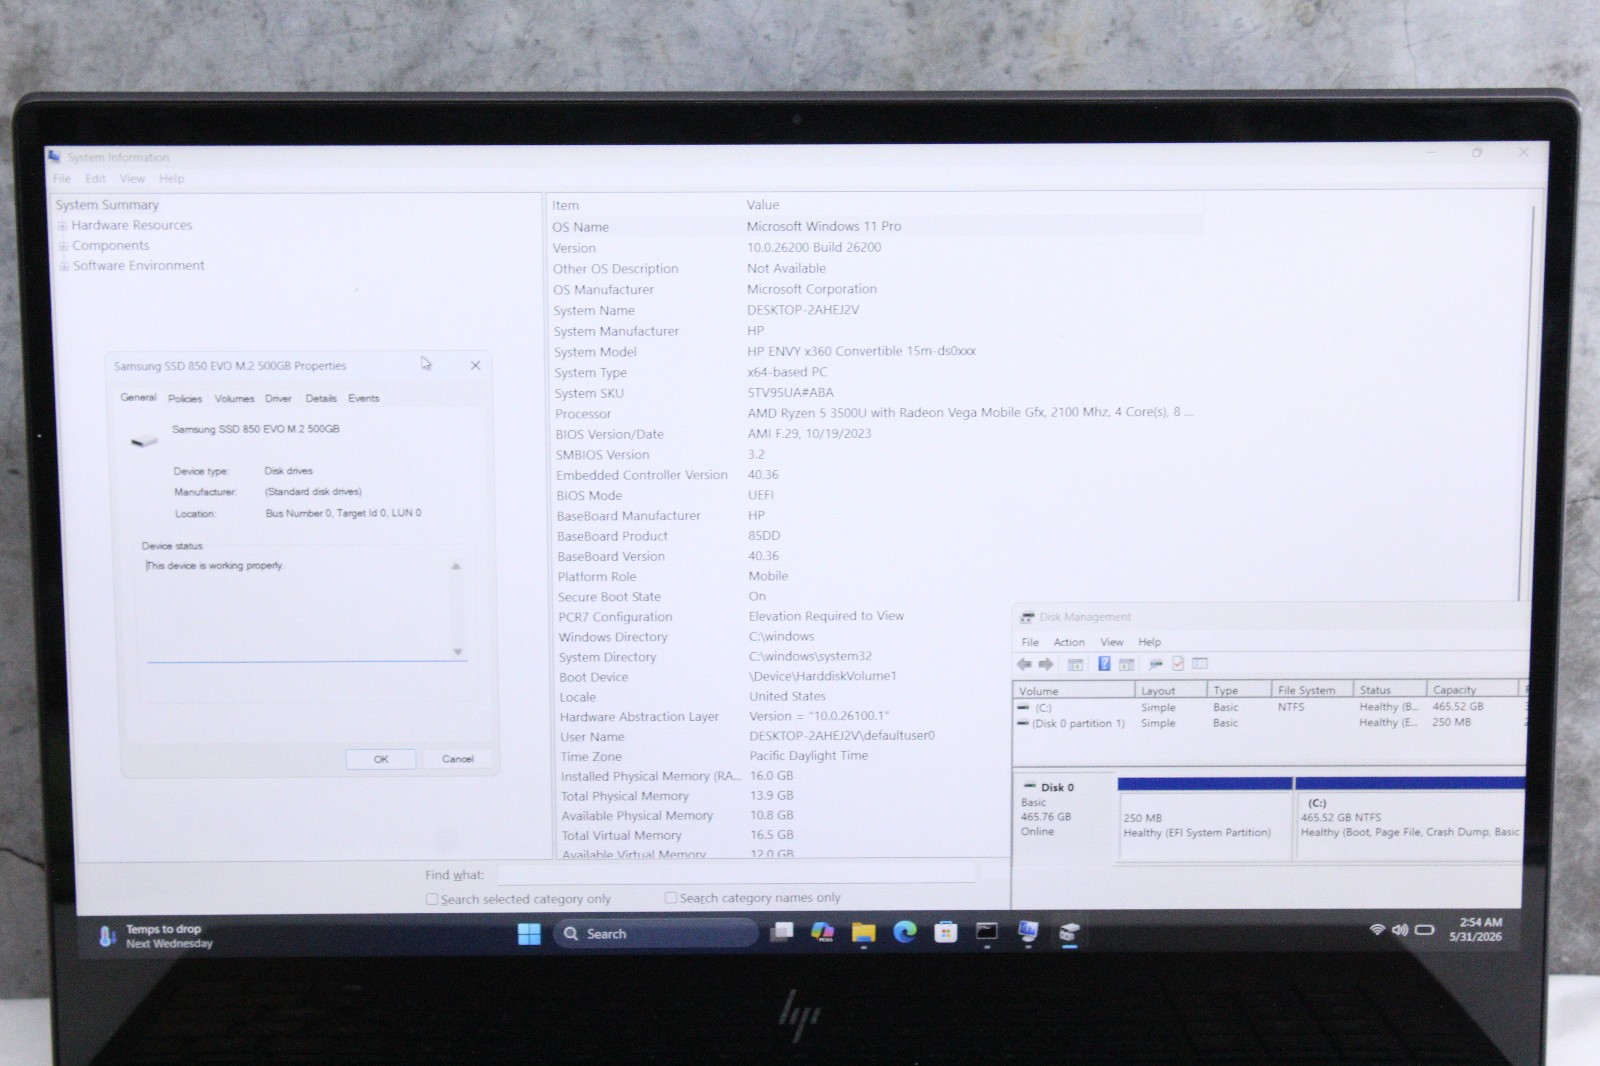Click the File System column header

[x=1312, y=690]
